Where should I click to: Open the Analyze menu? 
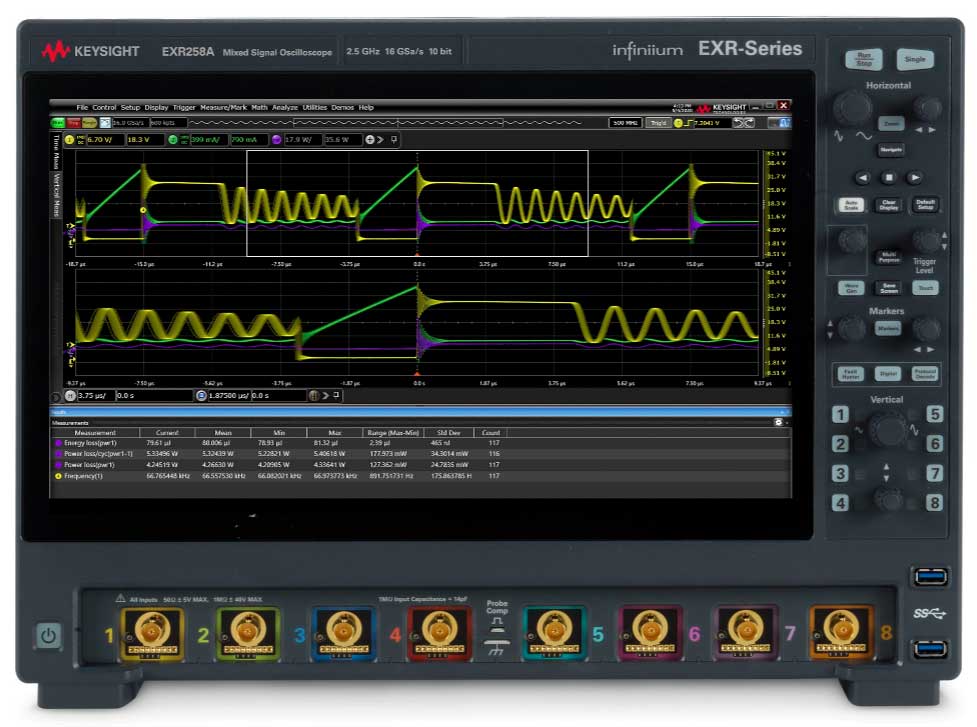point(285,107)
